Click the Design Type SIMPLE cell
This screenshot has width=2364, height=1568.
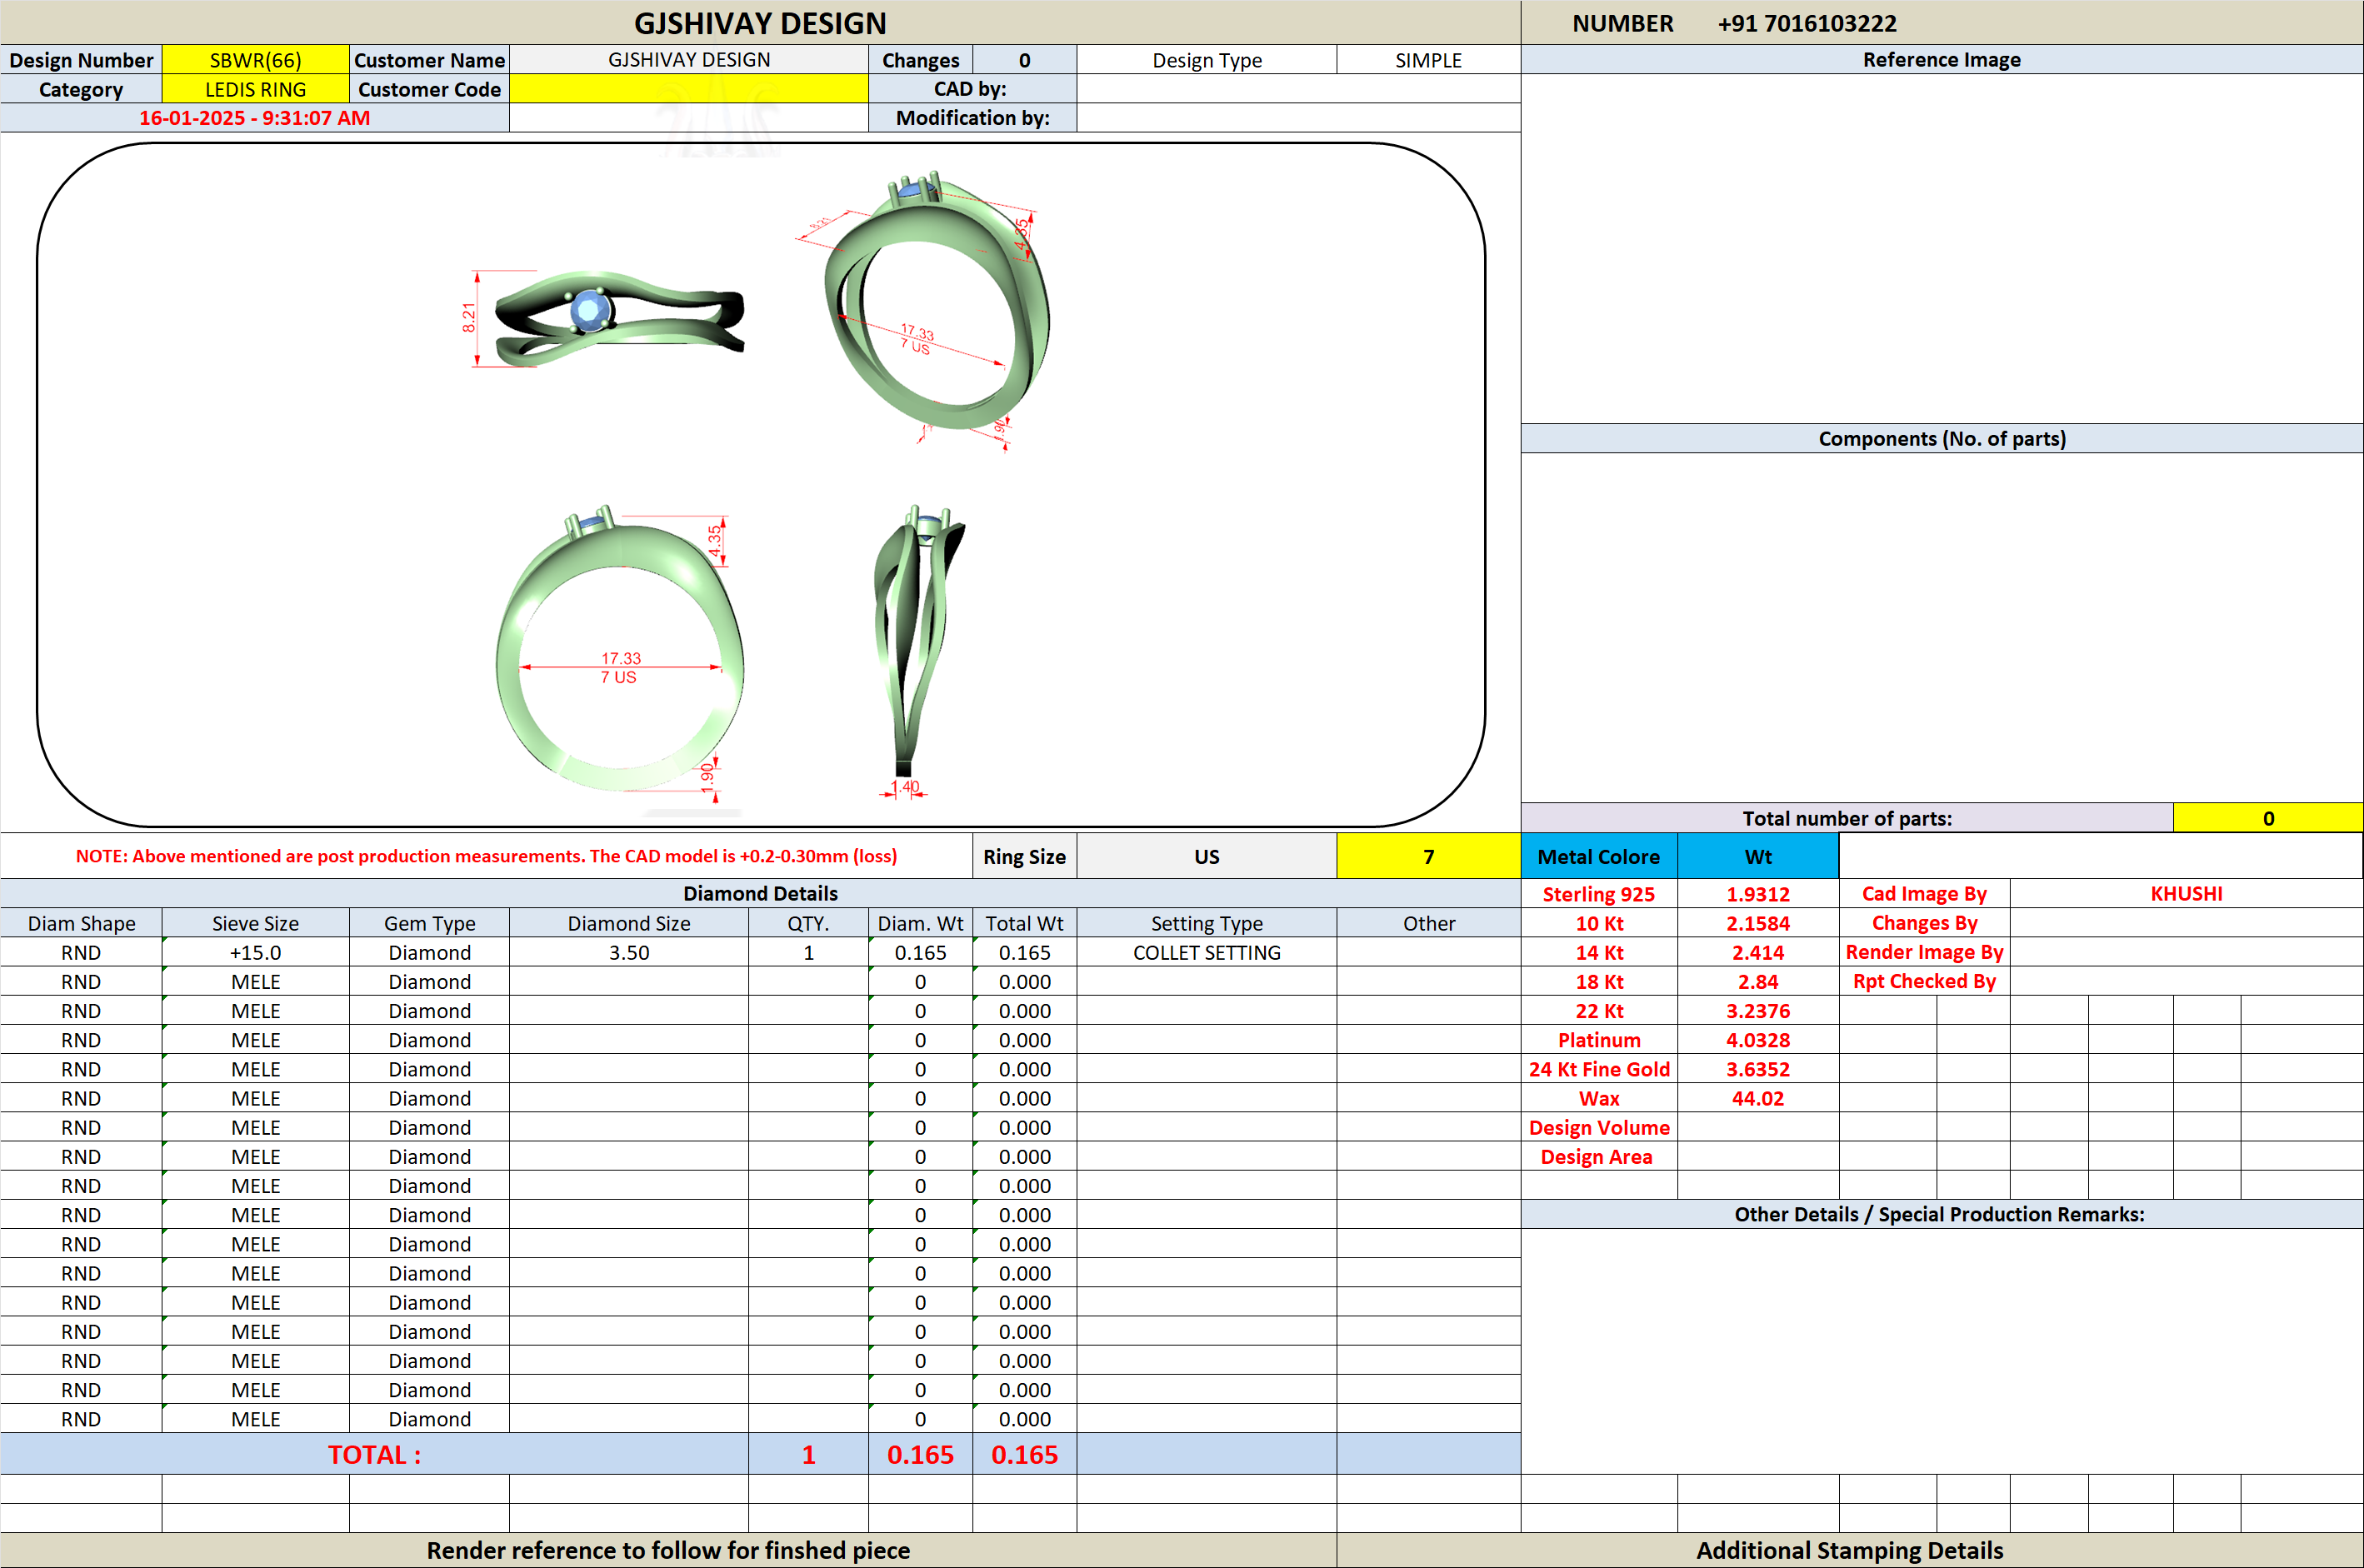[x=1428, y=60]
